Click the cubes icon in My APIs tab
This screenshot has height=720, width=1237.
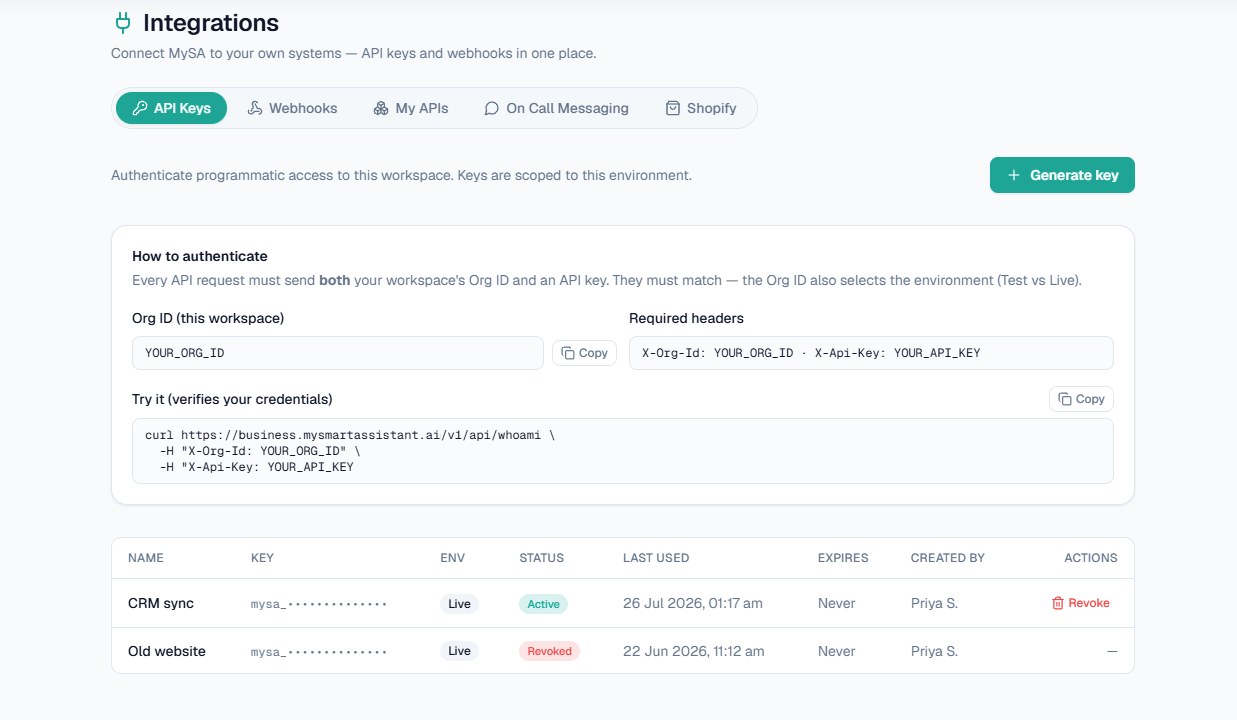[x=381, y=108]
